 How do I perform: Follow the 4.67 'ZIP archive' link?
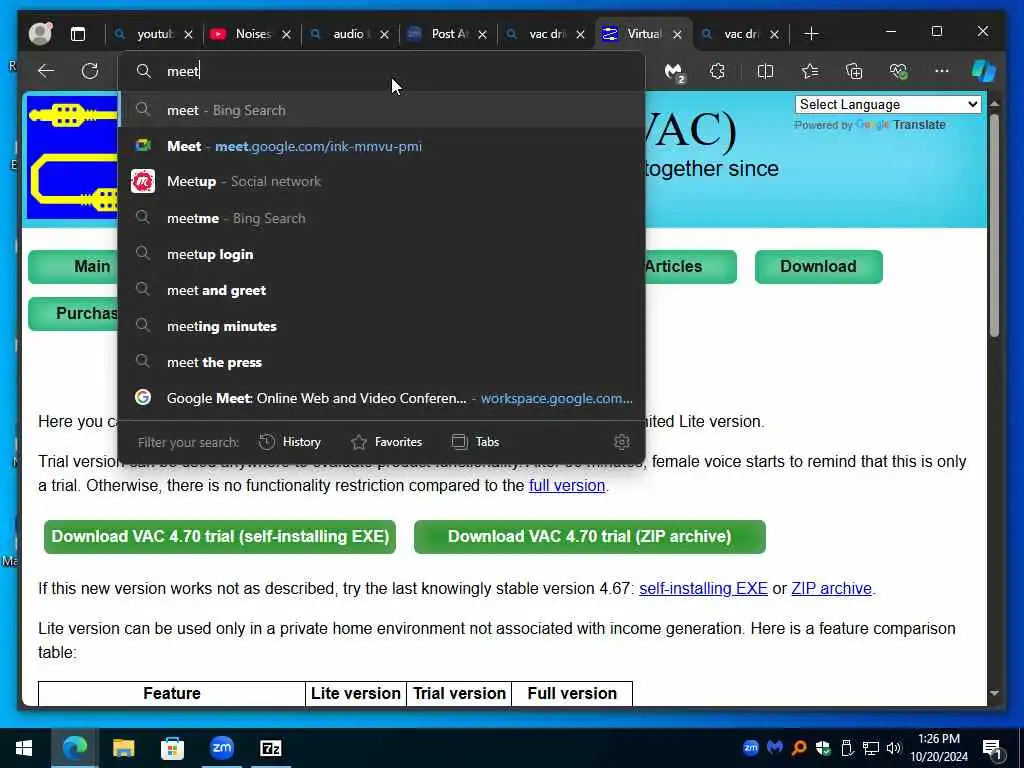tap(831, 588)
